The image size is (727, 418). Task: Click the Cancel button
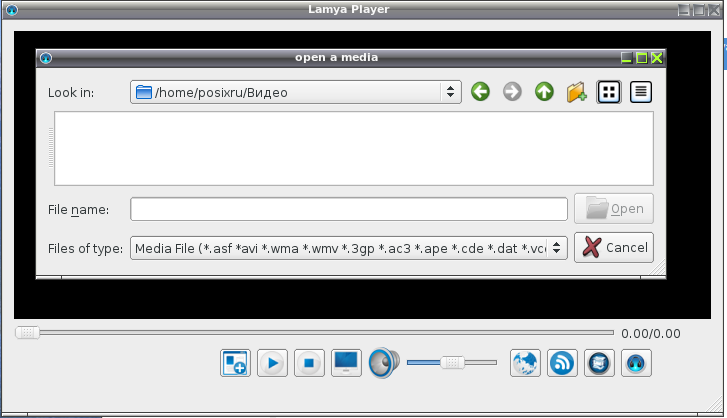point(614,247)
